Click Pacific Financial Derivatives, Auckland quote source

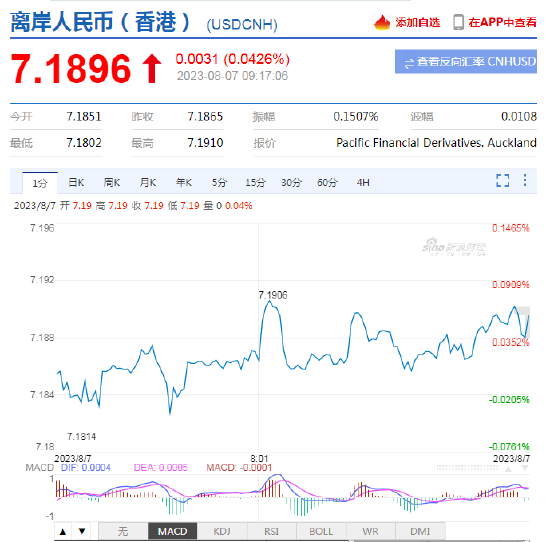(436, 143)
